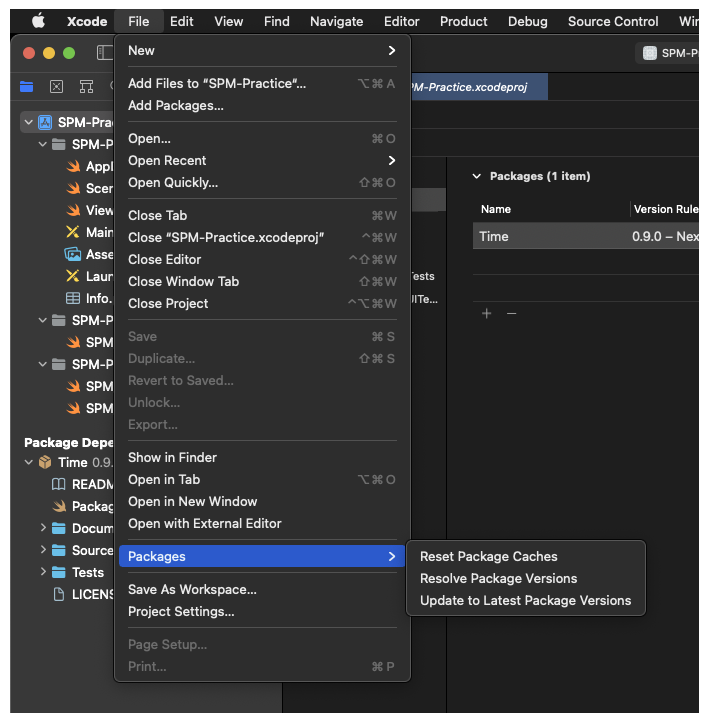Select Open in Tab menu item
This screenshot has width=710, height=726.
point(262,479)
